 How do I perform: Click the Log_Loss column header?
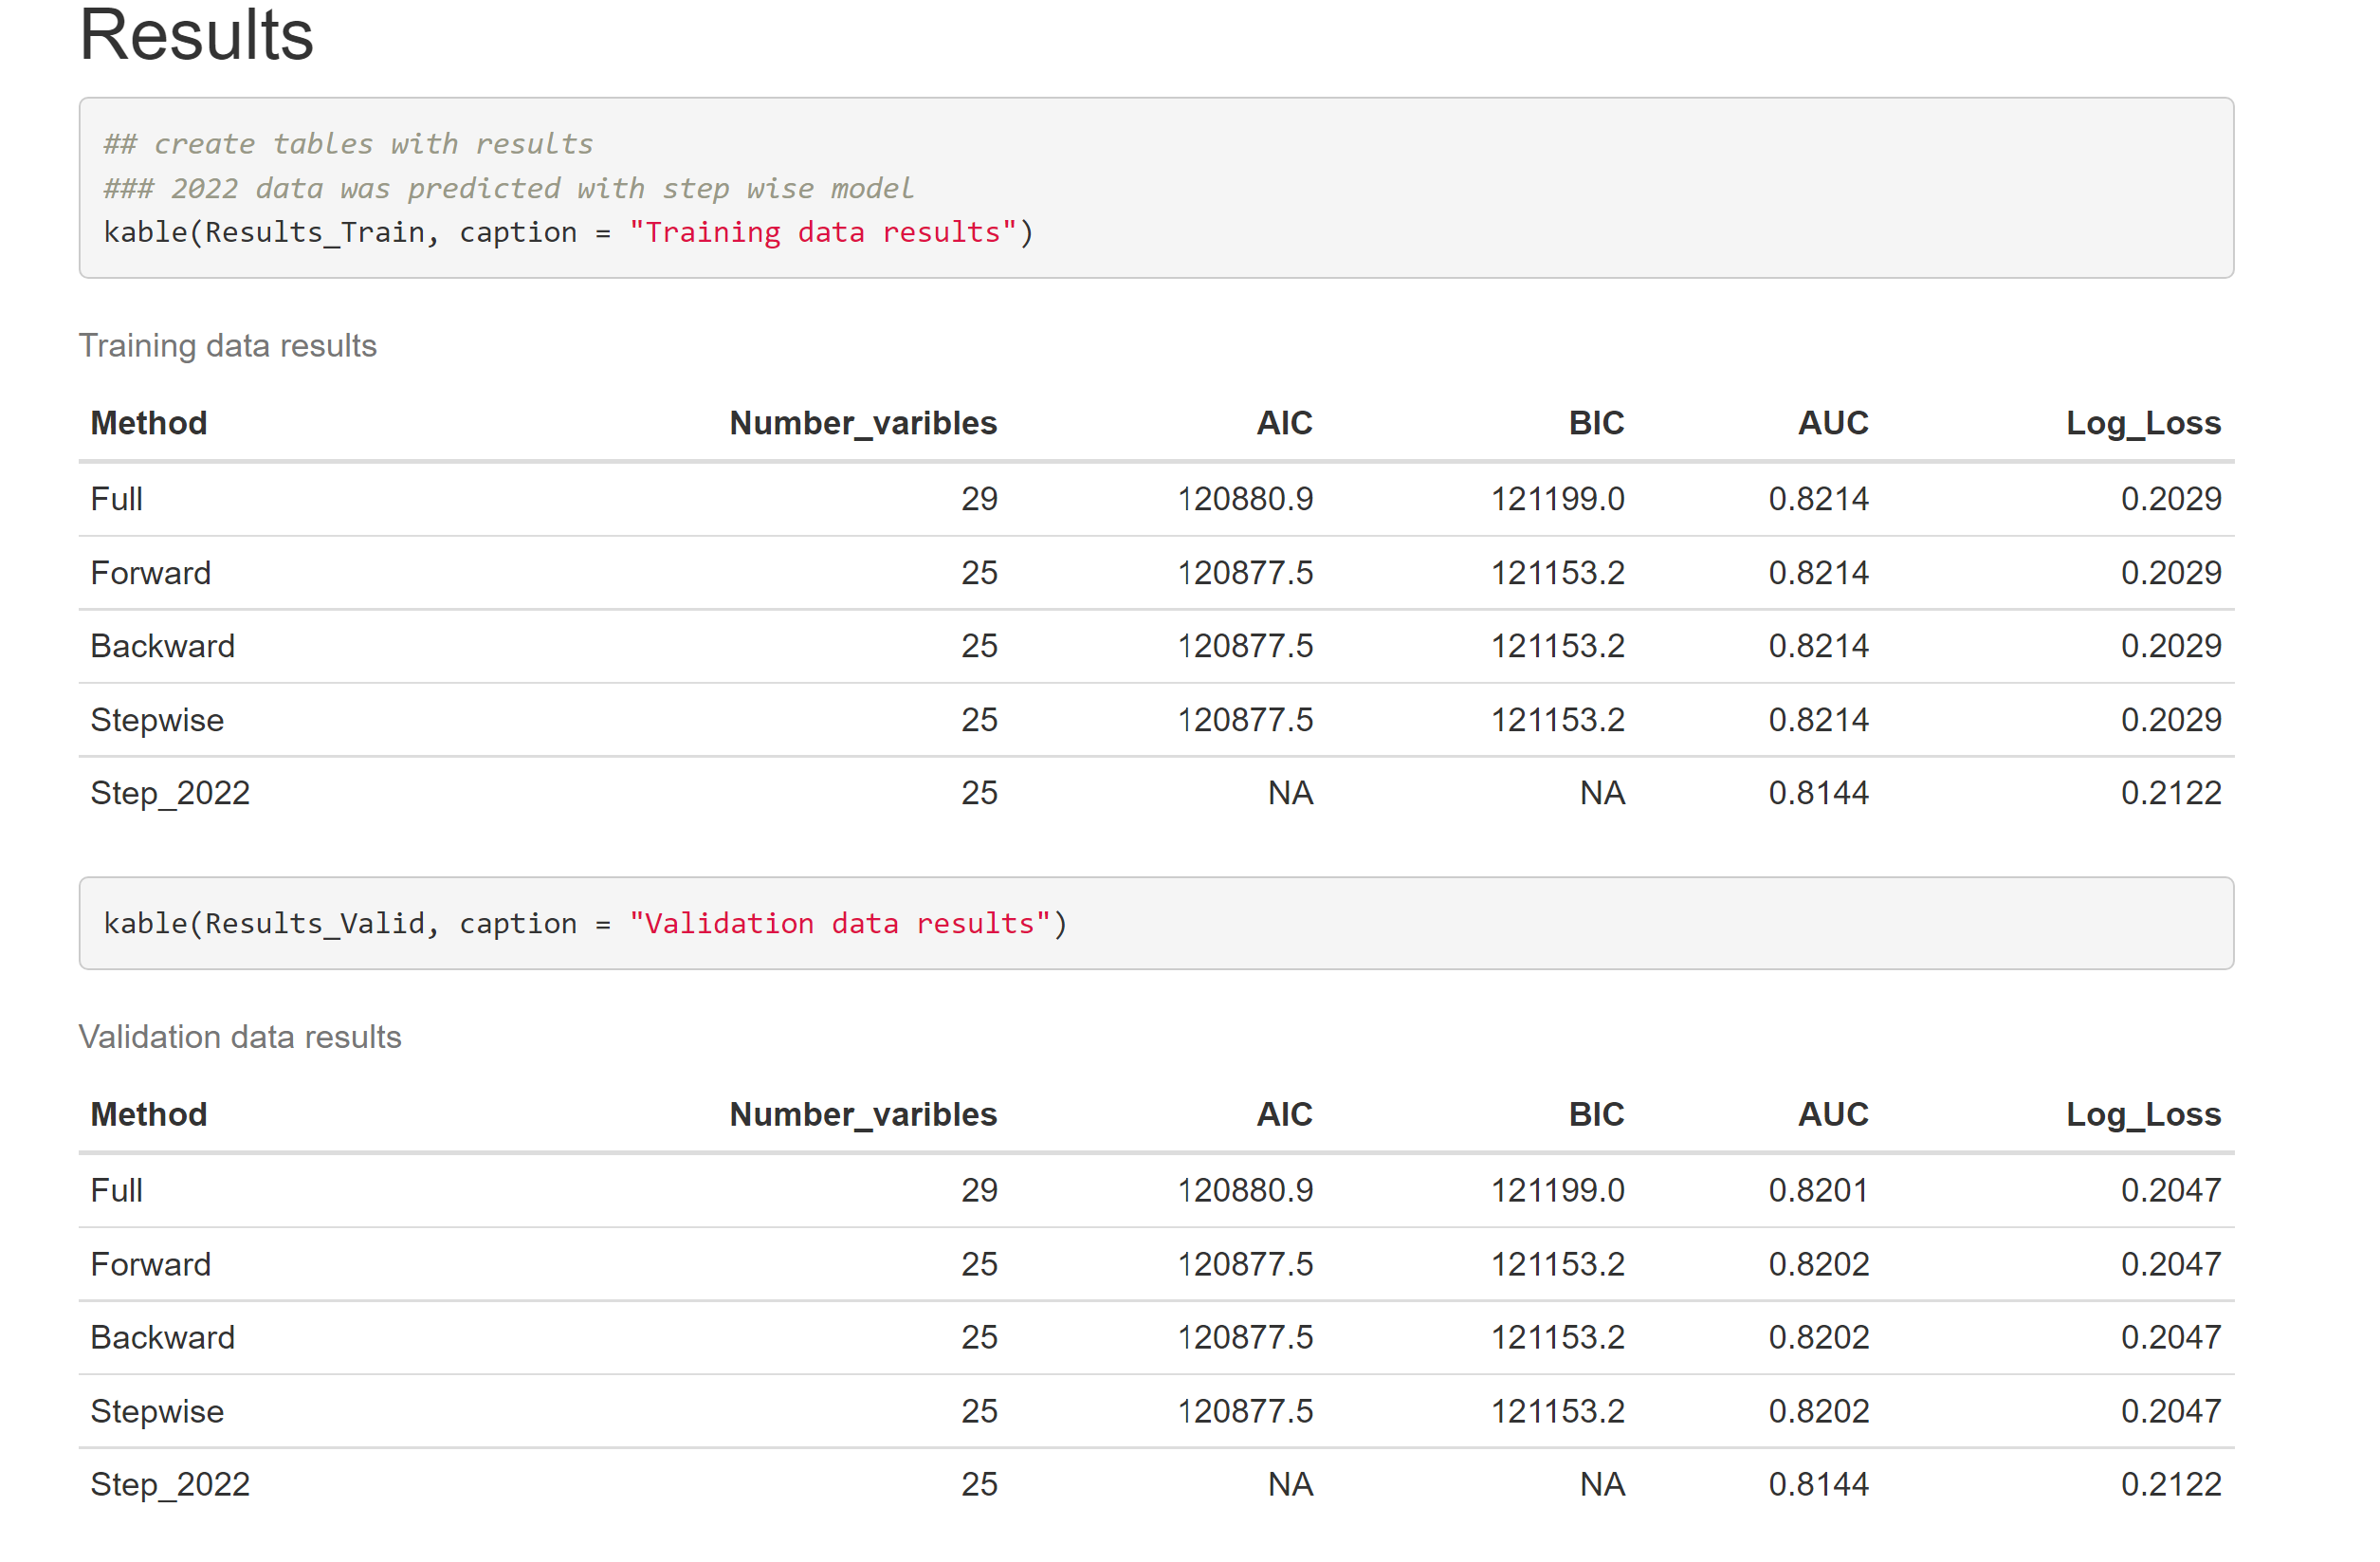pyautogui.click(x=2143, y=422)
